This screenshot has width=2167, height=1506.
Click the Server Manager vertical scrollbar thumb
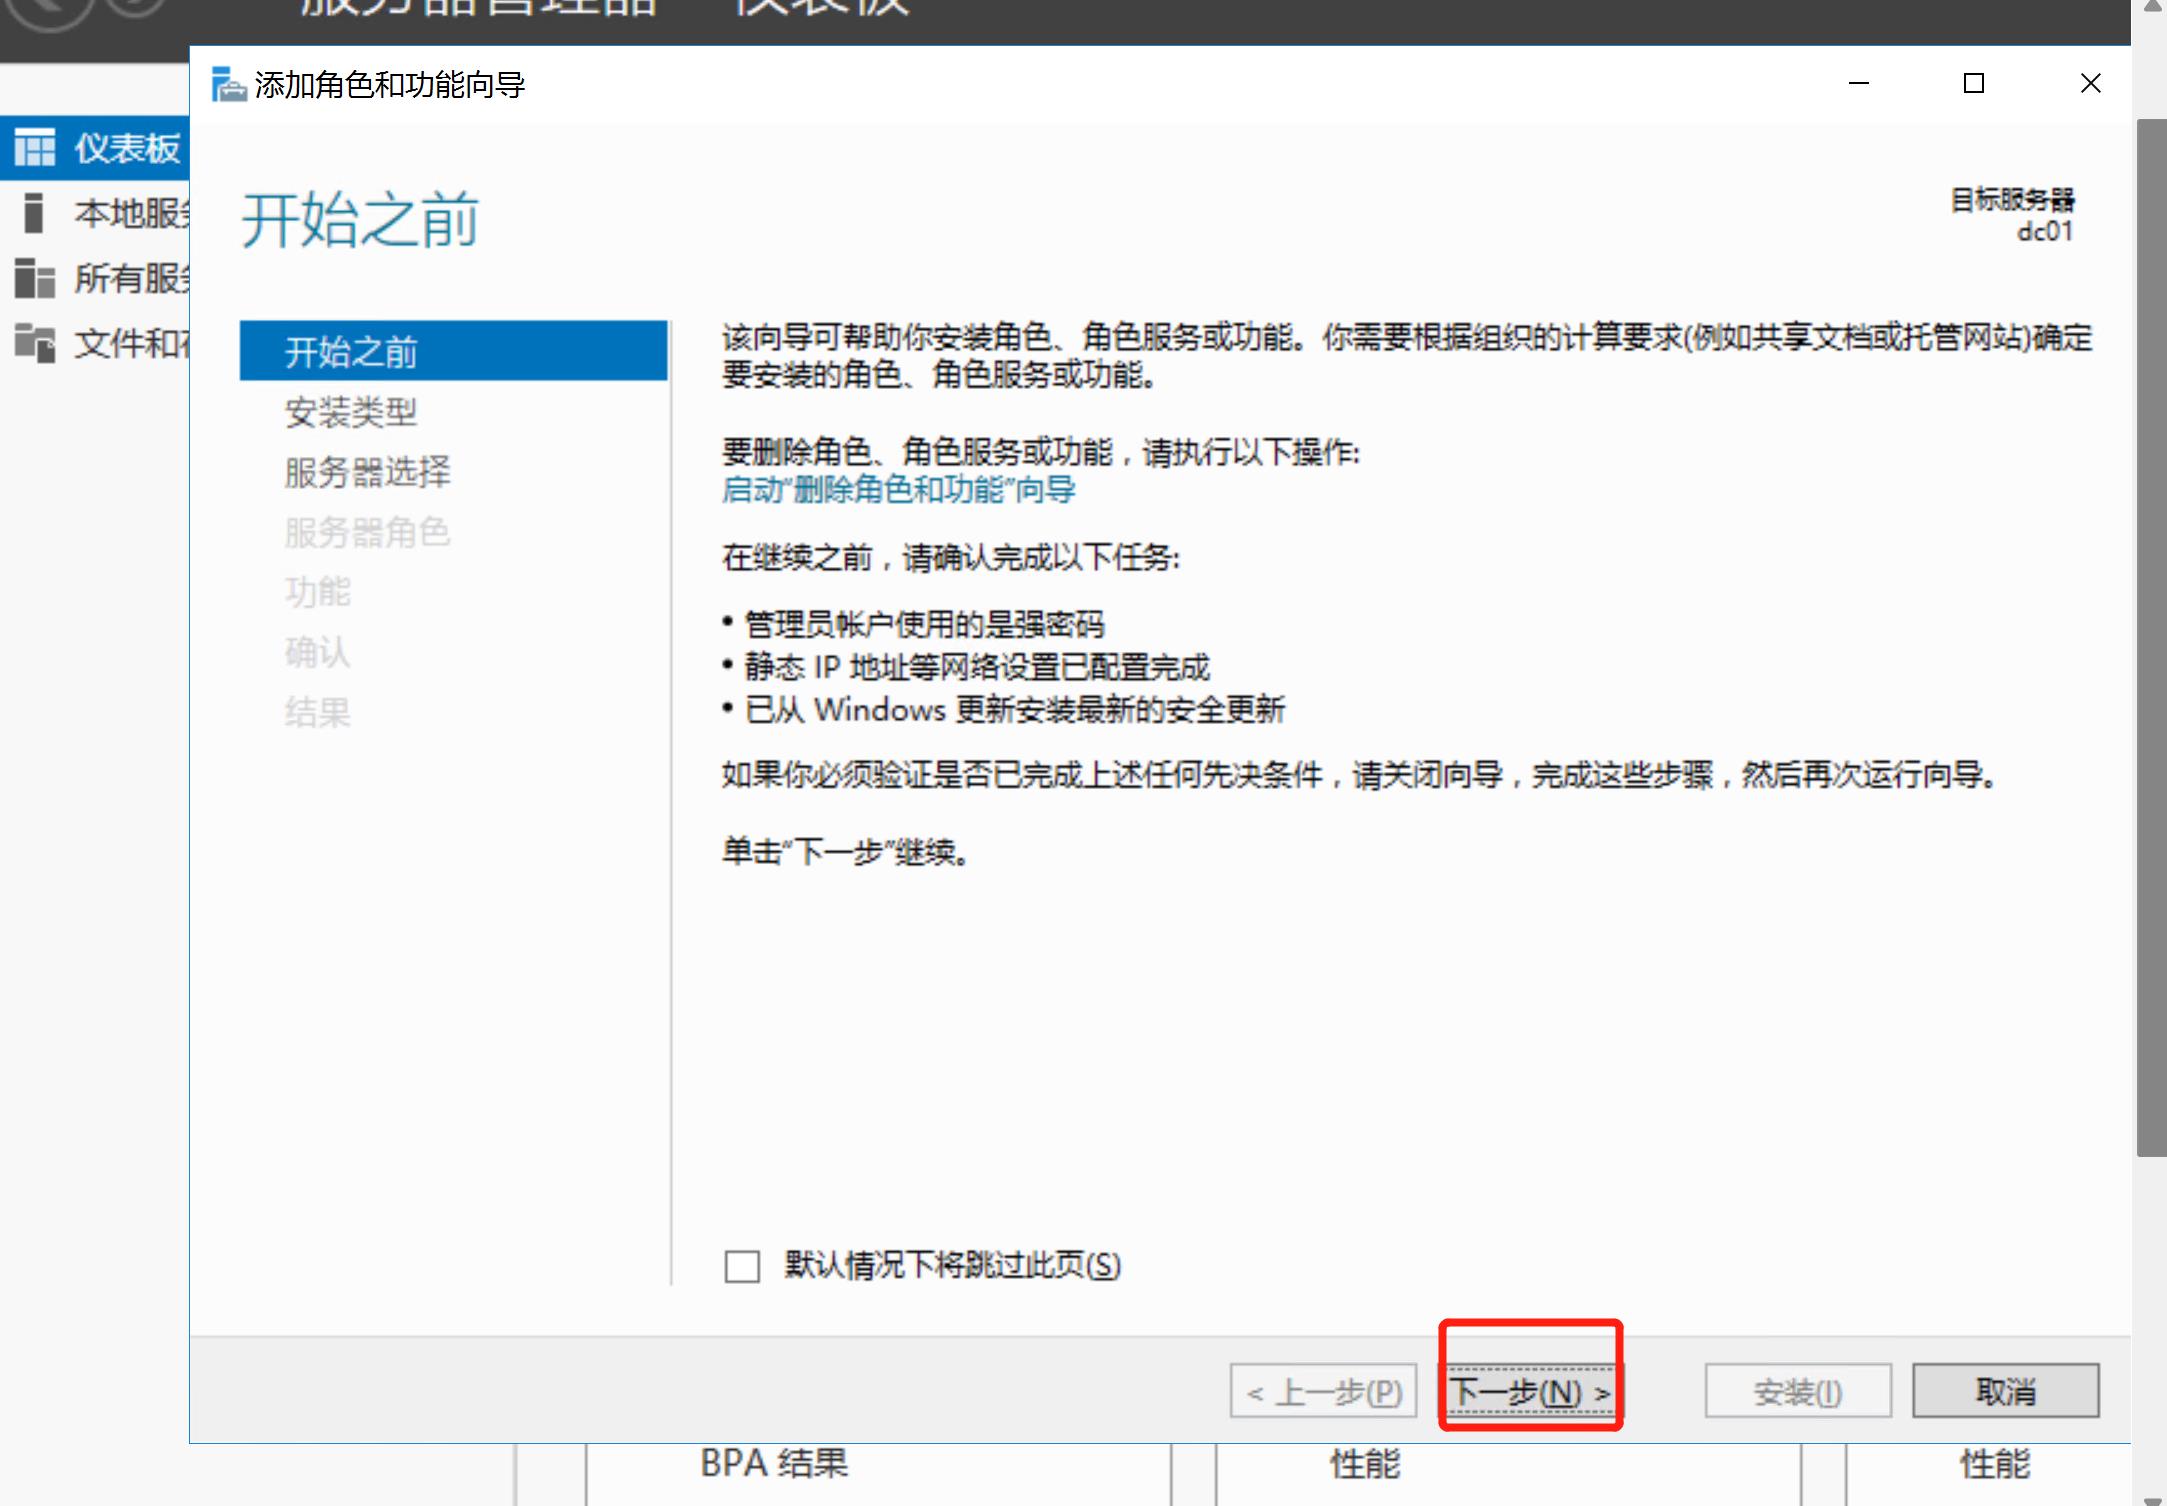click(x=2151, y=638)
